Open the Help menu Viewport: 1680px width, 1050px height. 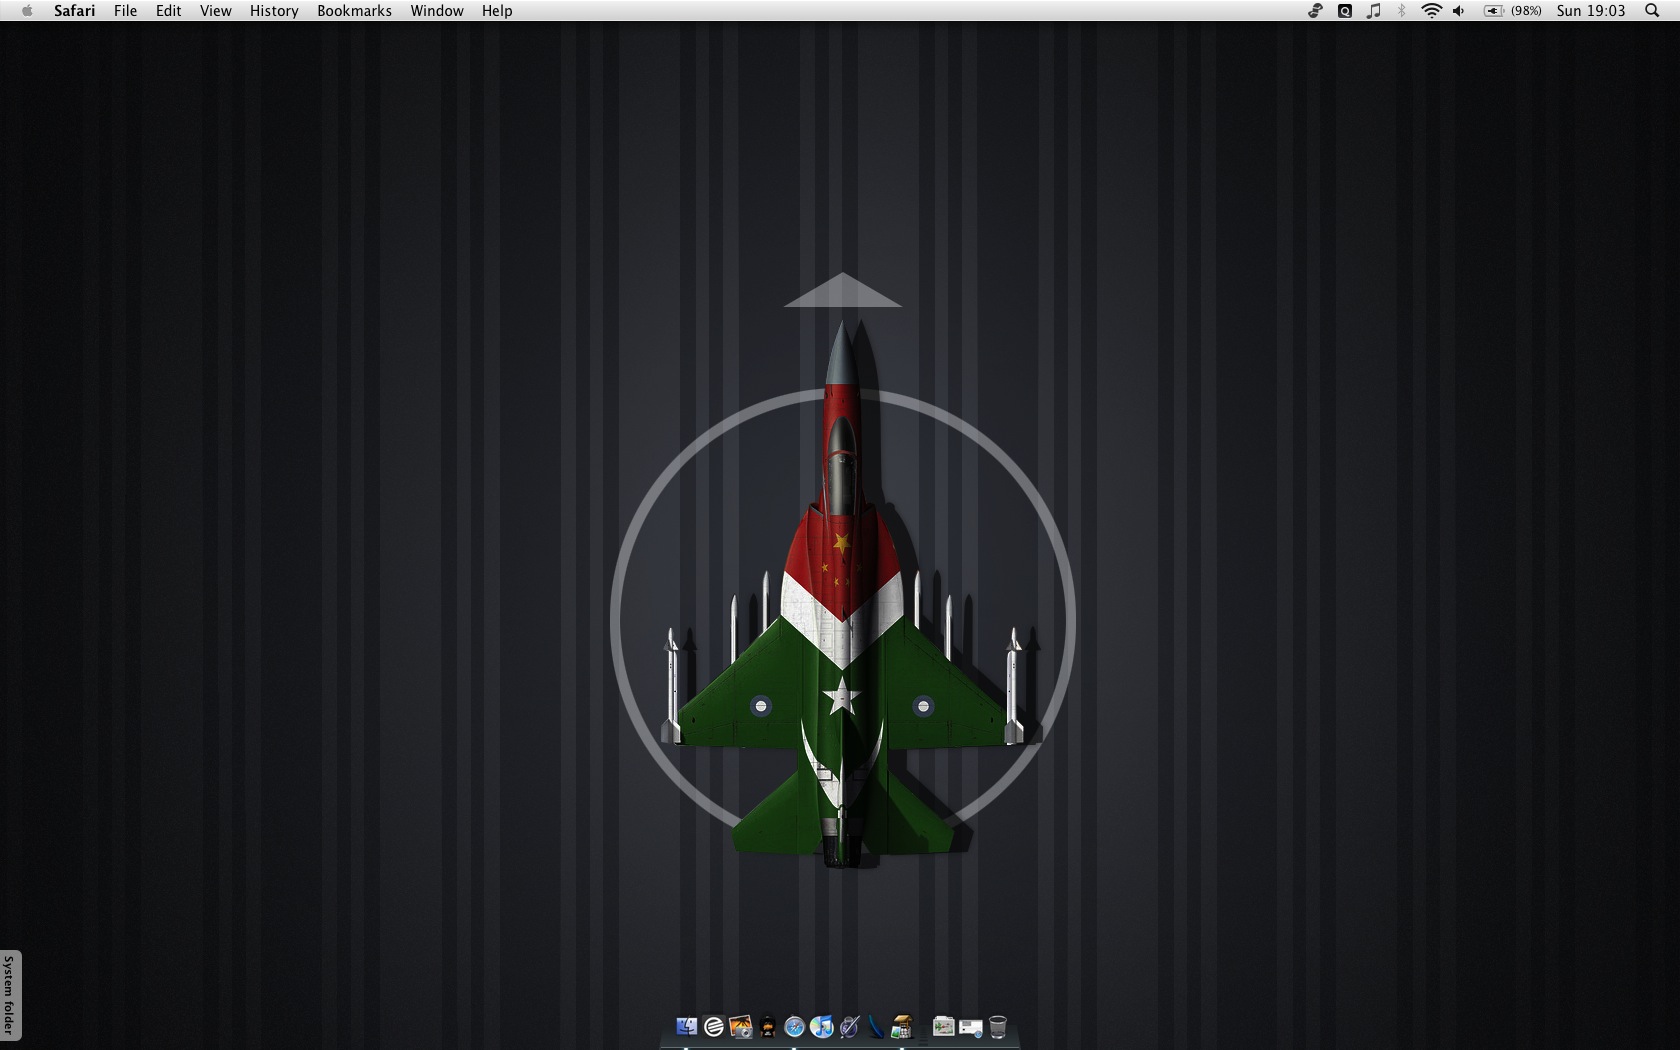tap(497, 11)
